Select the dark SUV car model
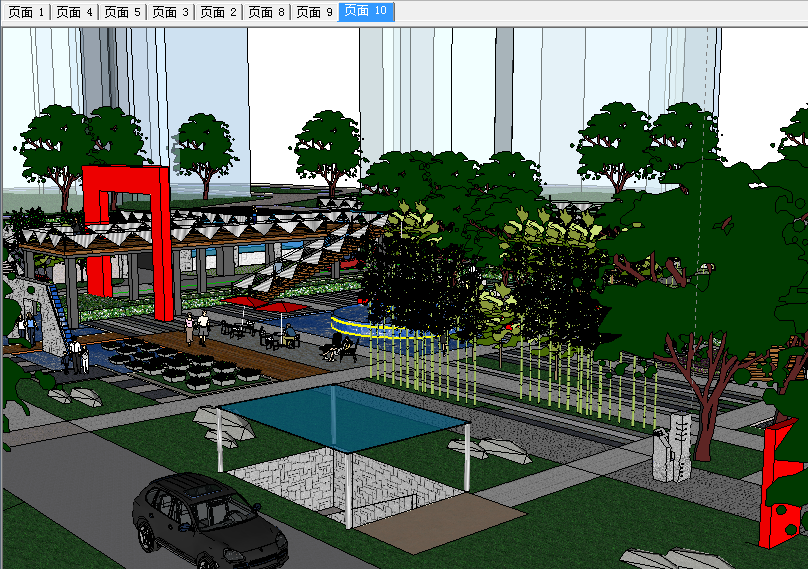Screen dimensions: 808x569 (x=210, y=521)
